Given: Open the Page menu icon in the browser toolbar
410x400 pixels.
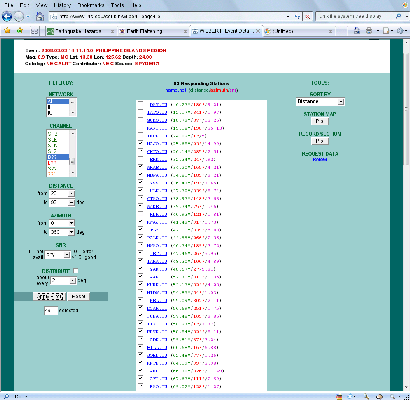Looking at the screenshot, I should tap(386, 31).
